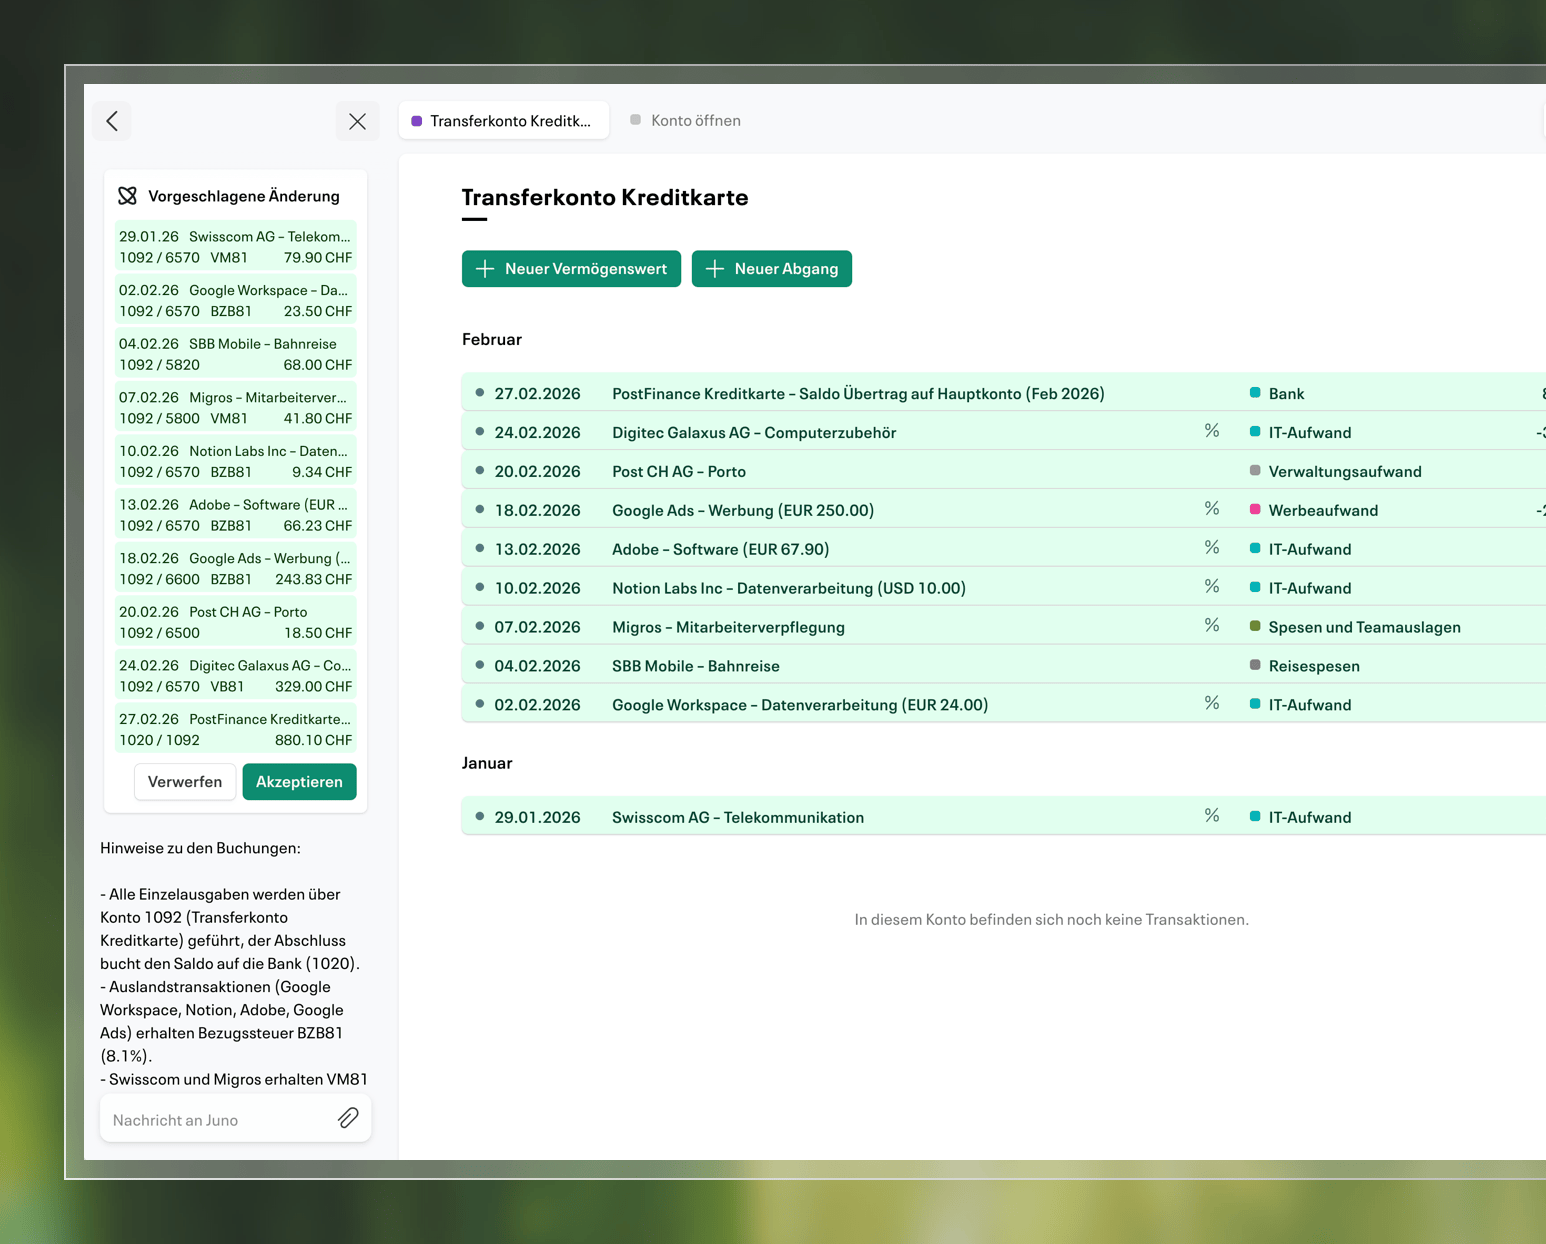Select proposed Notion Labs 9.34 CHF entry

click(236, 461)
